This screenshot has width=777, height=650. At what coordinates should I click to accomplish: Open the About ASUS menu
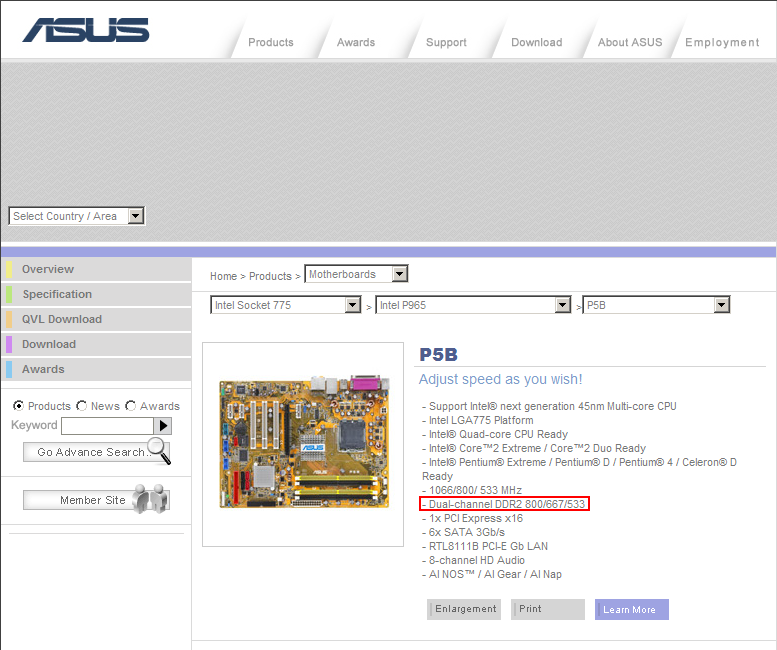point(630,43)
